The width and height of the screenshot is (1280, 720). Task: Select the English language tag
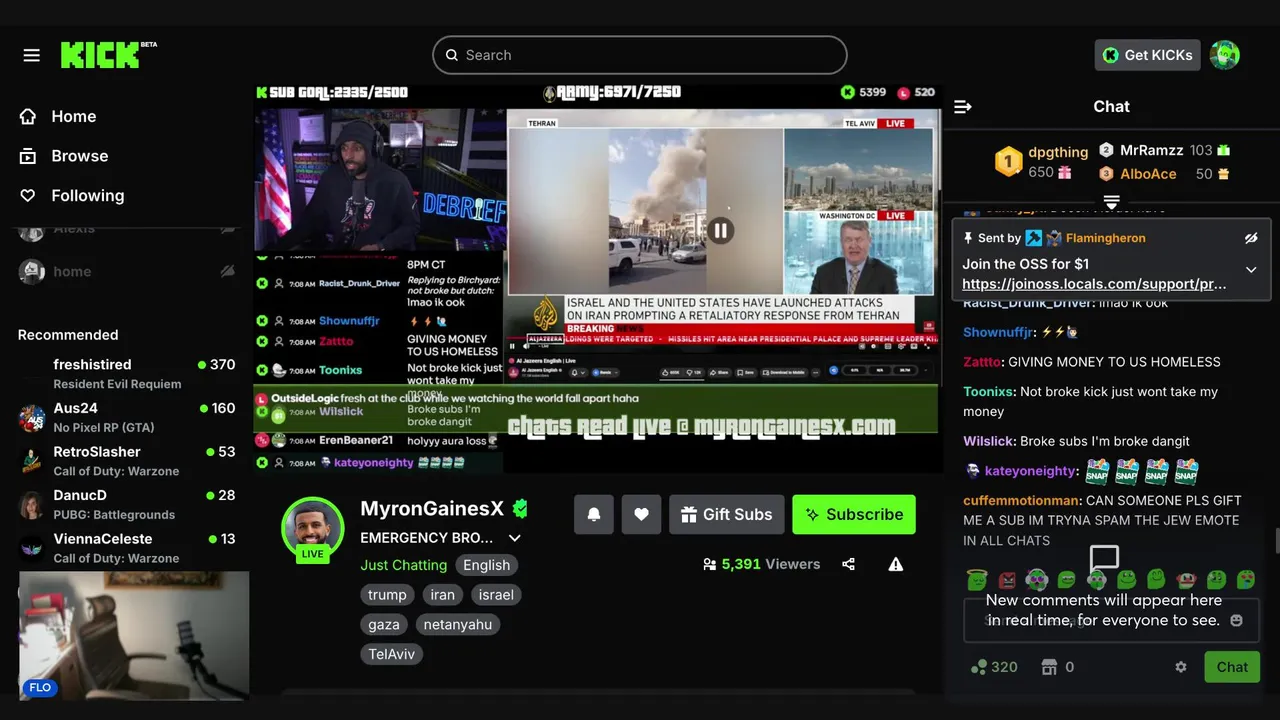point(487,565)
